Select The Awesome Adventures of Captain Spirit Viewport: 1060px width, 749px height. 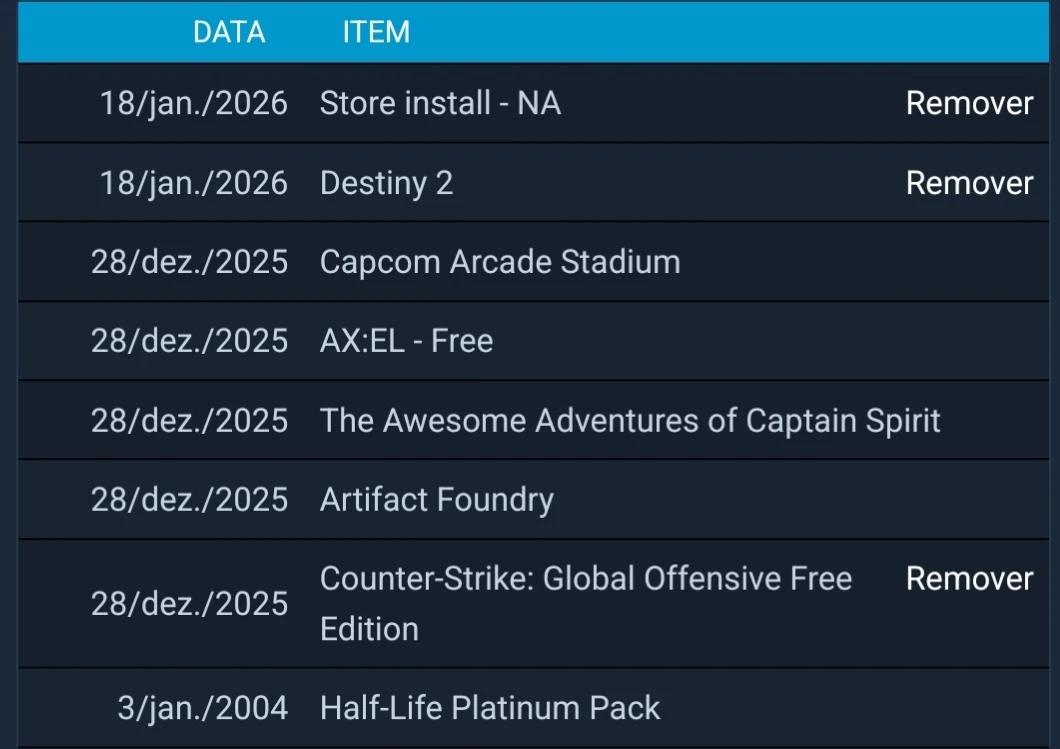point(630,420)
